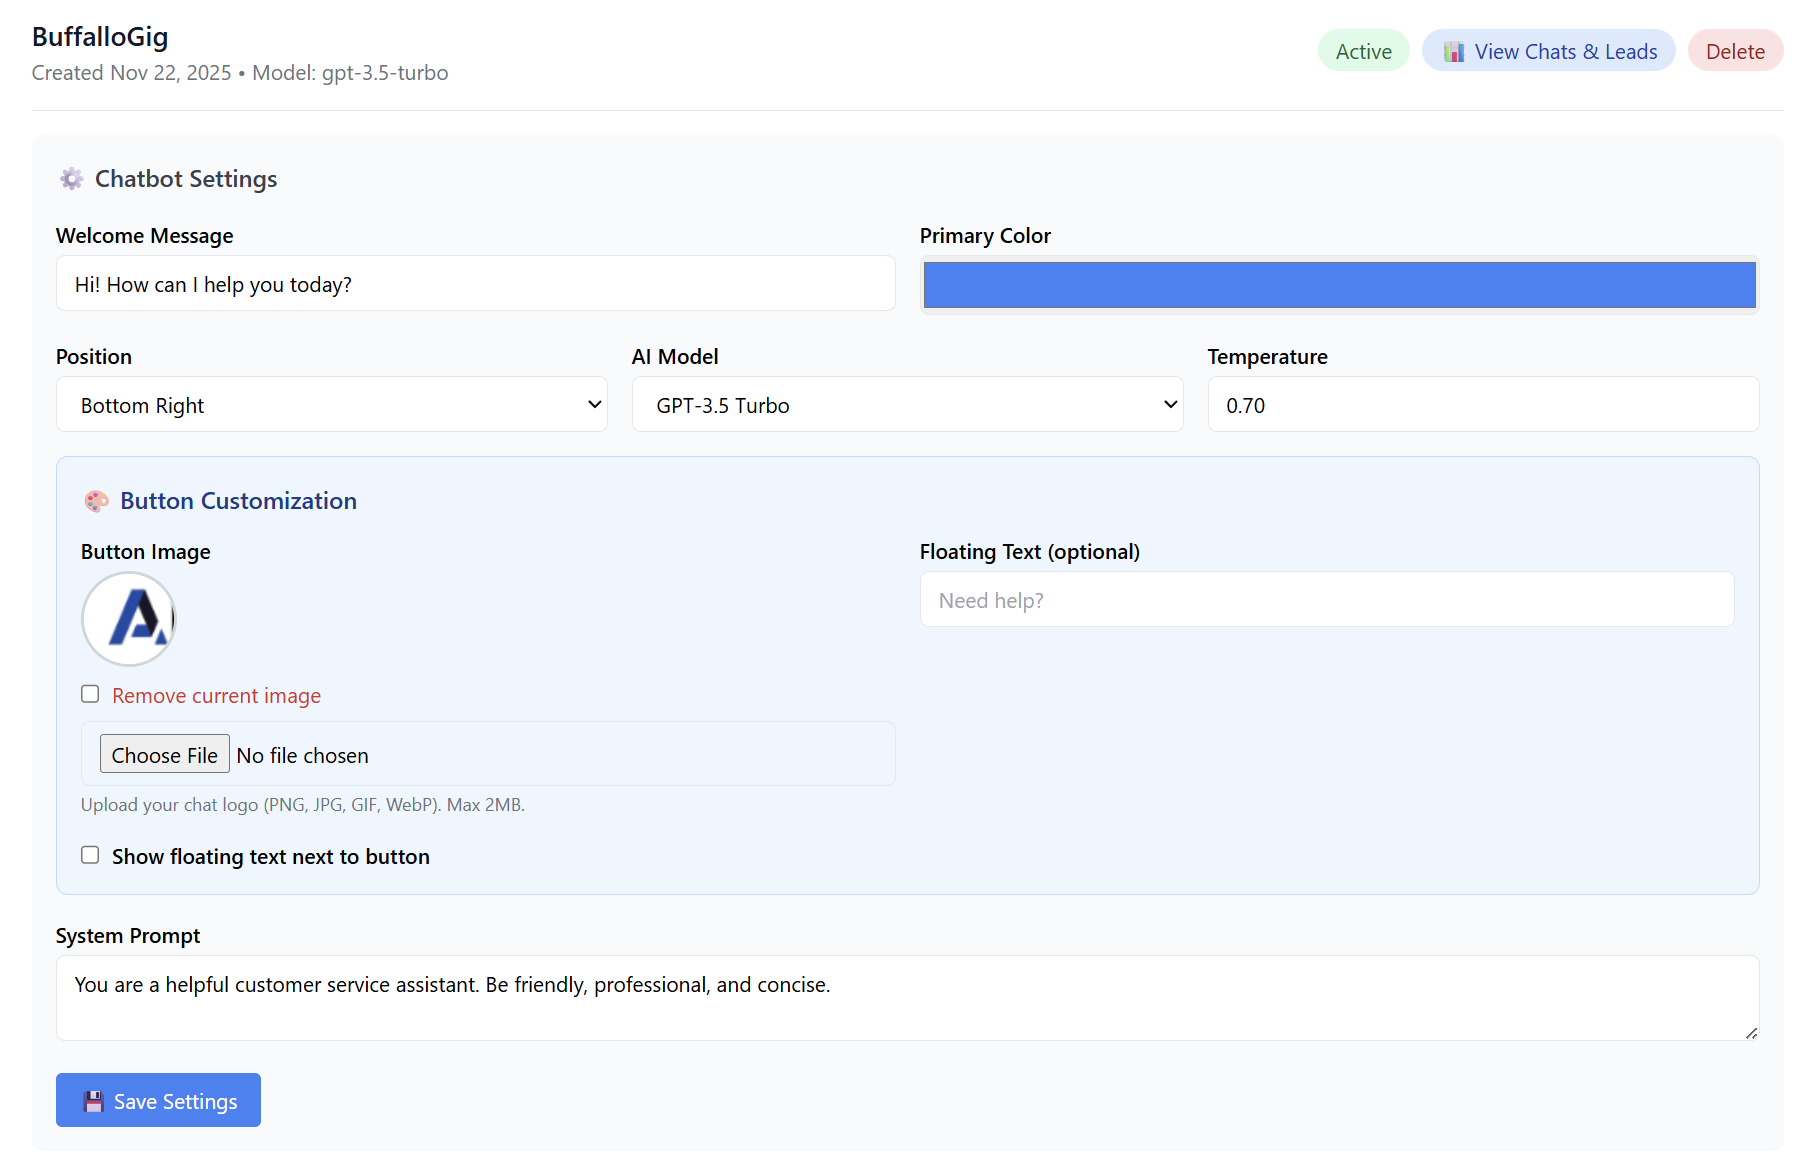Click the Floating Text input box
1801x1161 pixels.
(x=1326, y=600)
